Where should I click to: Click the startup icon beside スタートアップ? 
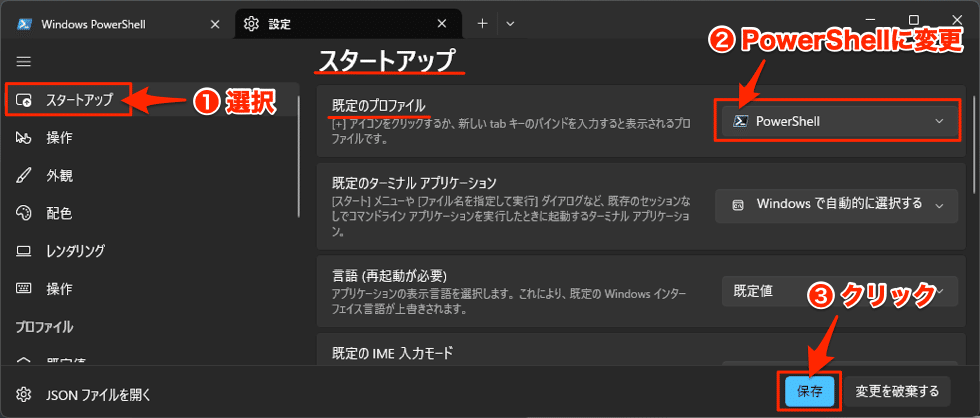point(24,100)
